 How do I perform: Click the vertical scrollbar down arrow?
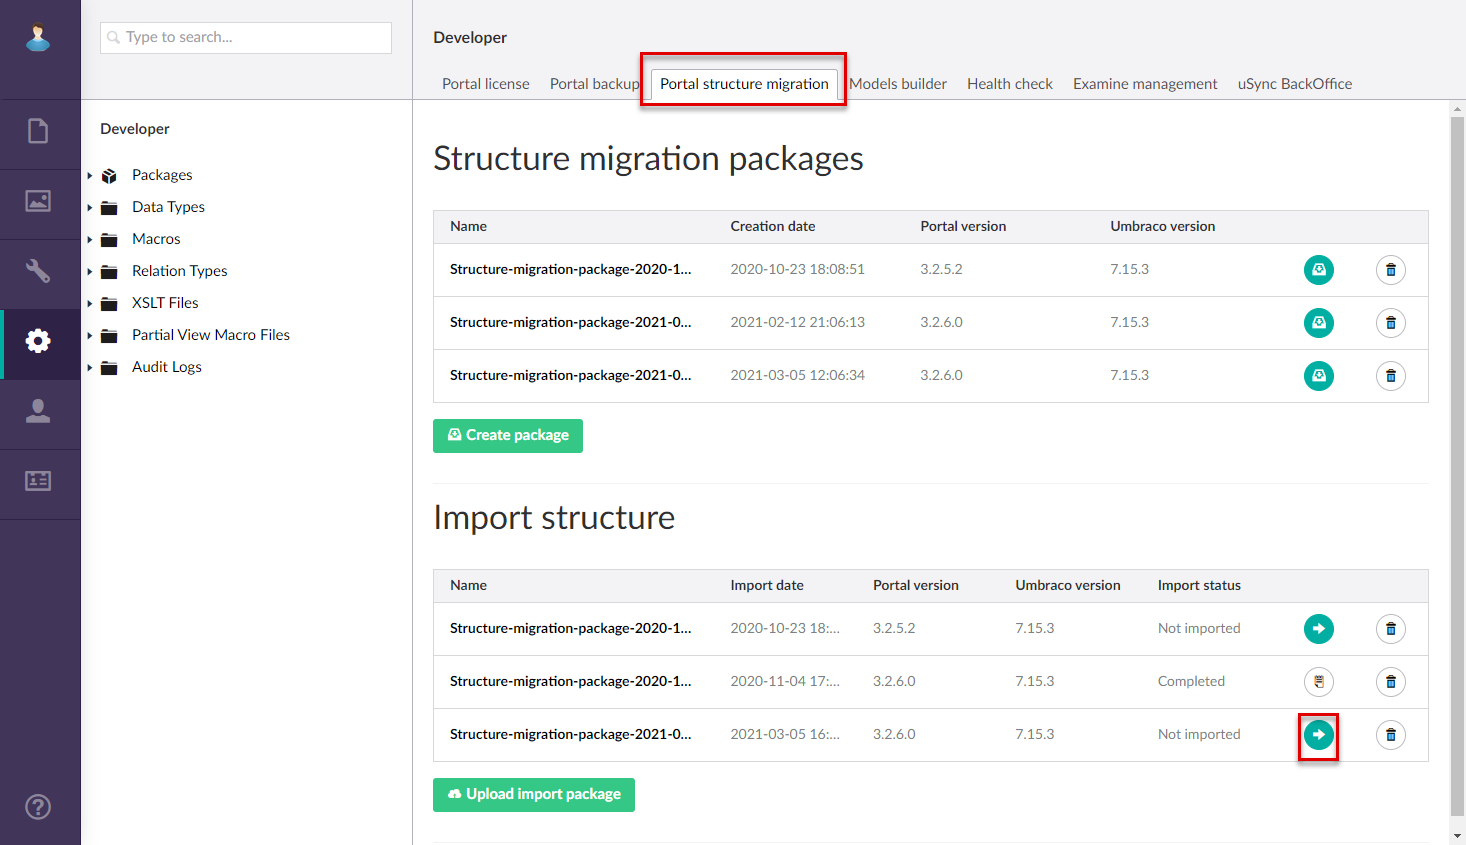[1457, 835]
